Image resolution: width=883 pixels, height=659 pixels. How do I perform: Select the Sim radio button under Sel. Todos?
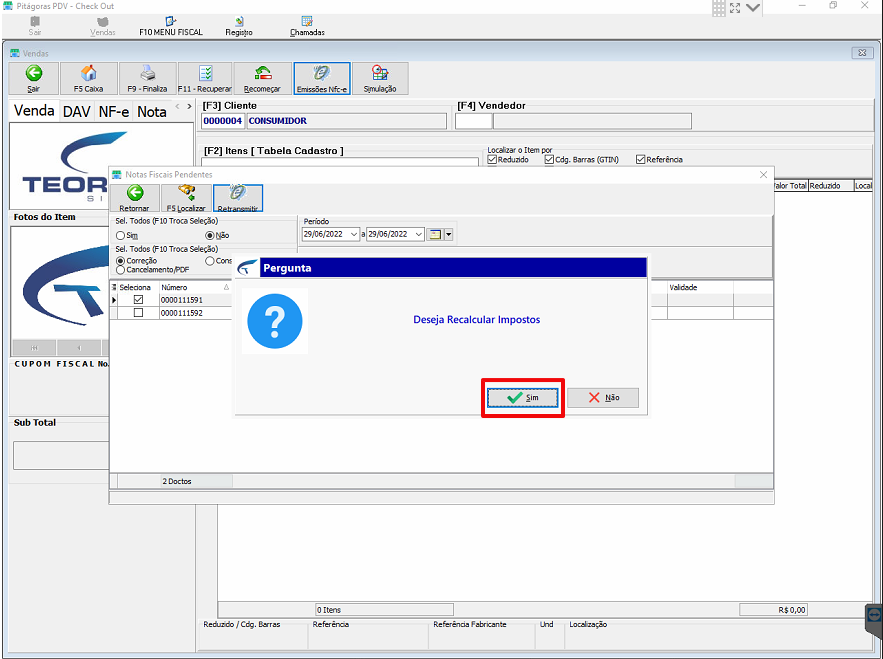121,235
